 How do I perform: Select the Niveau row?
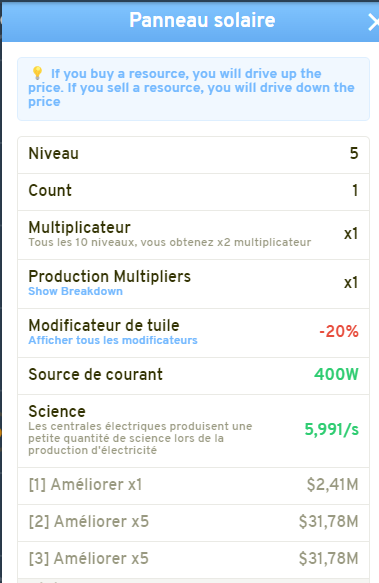coord(193,154)
